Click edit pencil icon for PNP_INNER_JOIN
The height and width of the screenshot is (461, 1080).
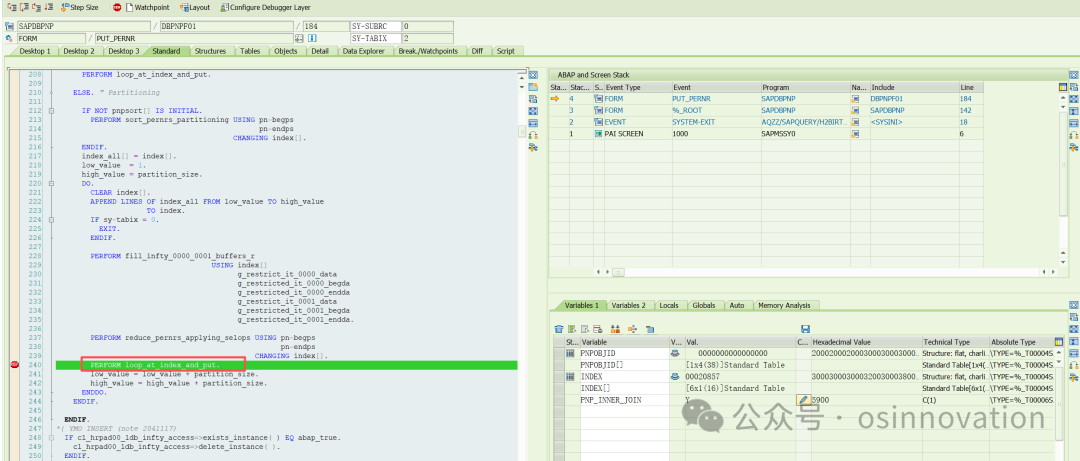802,400
